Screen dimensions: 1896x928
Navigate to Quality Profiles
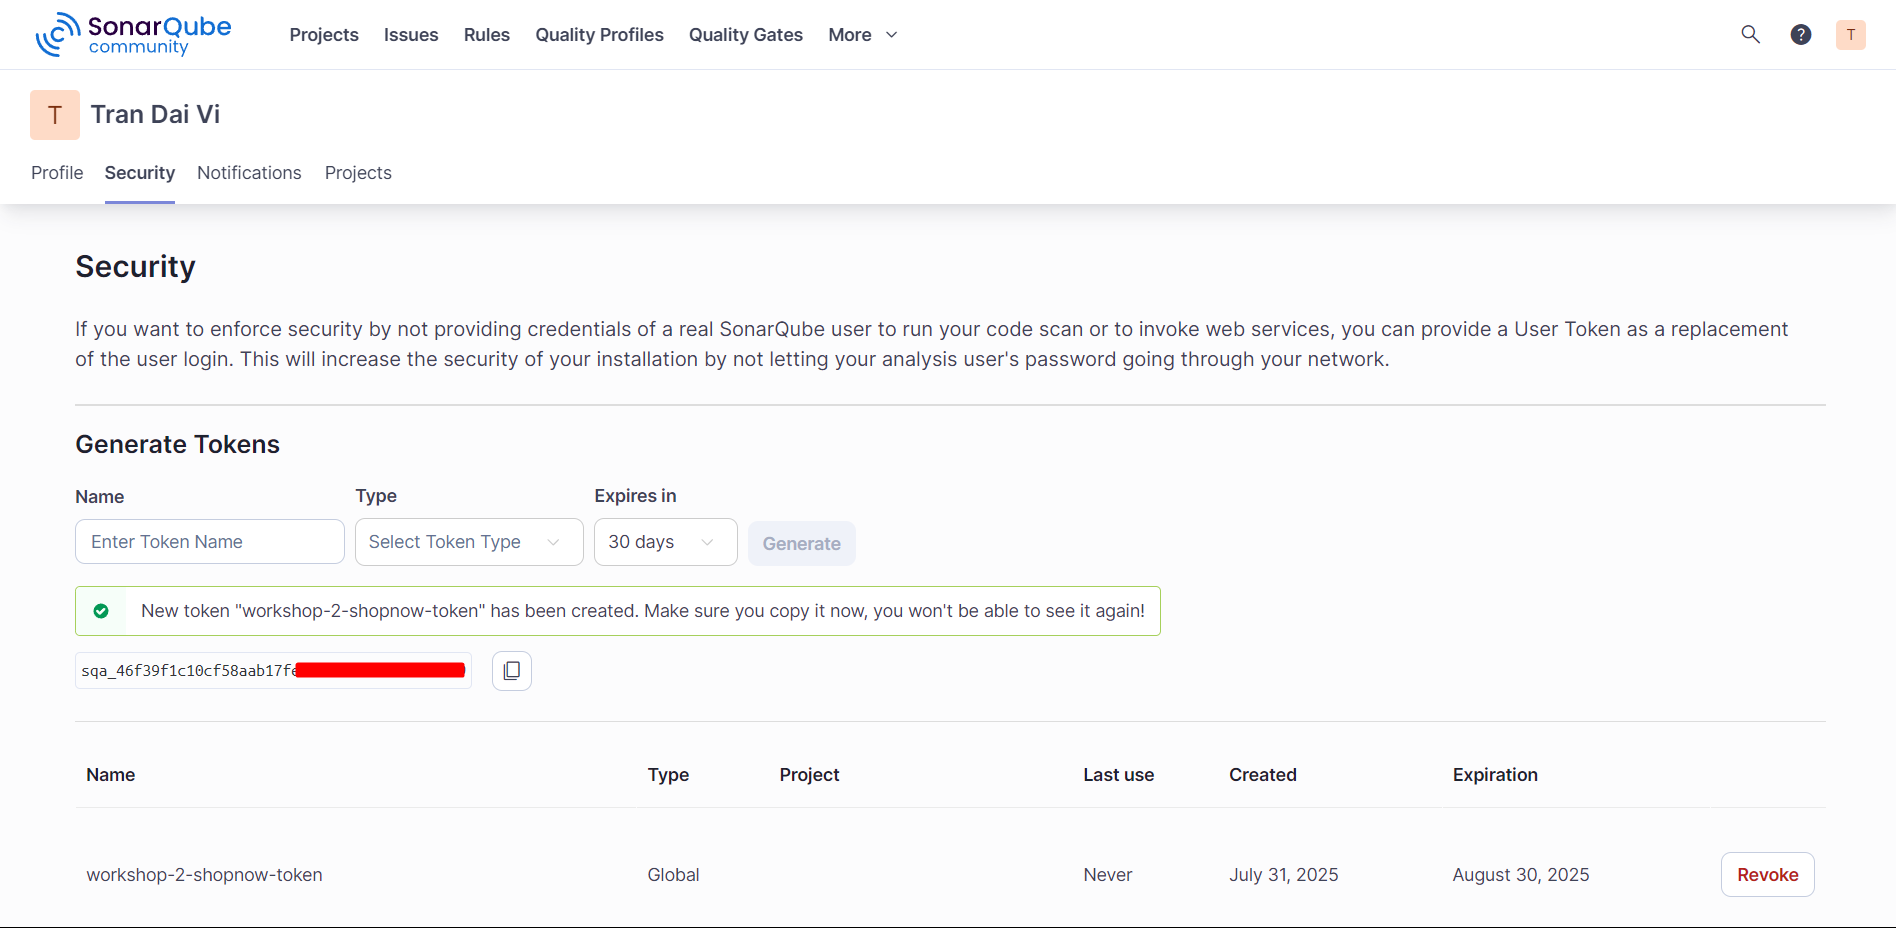tap(599, 35)
